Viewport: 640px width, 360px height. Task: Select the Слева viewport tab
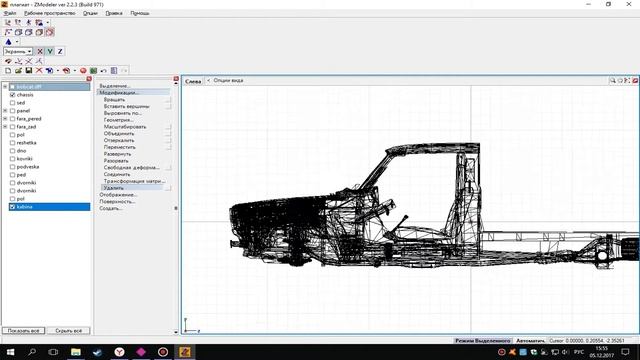(193, 81)
